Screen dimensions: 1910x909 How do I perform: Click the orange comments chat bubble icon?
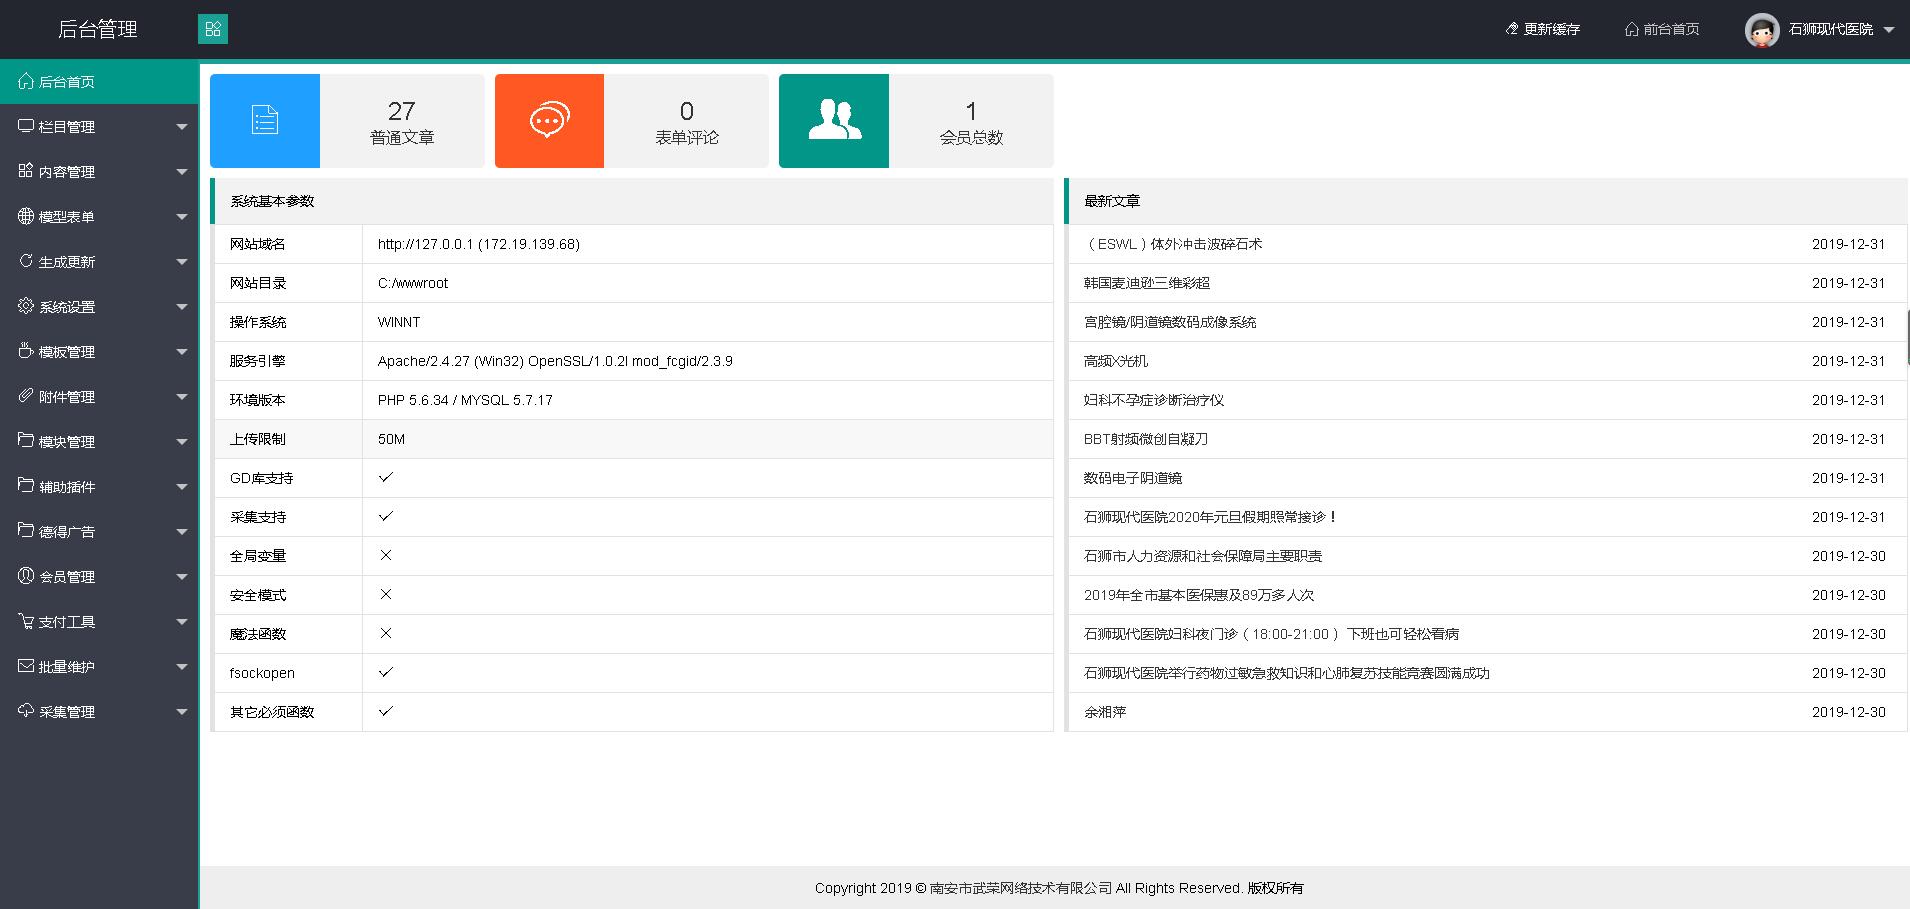(x=549, y=120)
